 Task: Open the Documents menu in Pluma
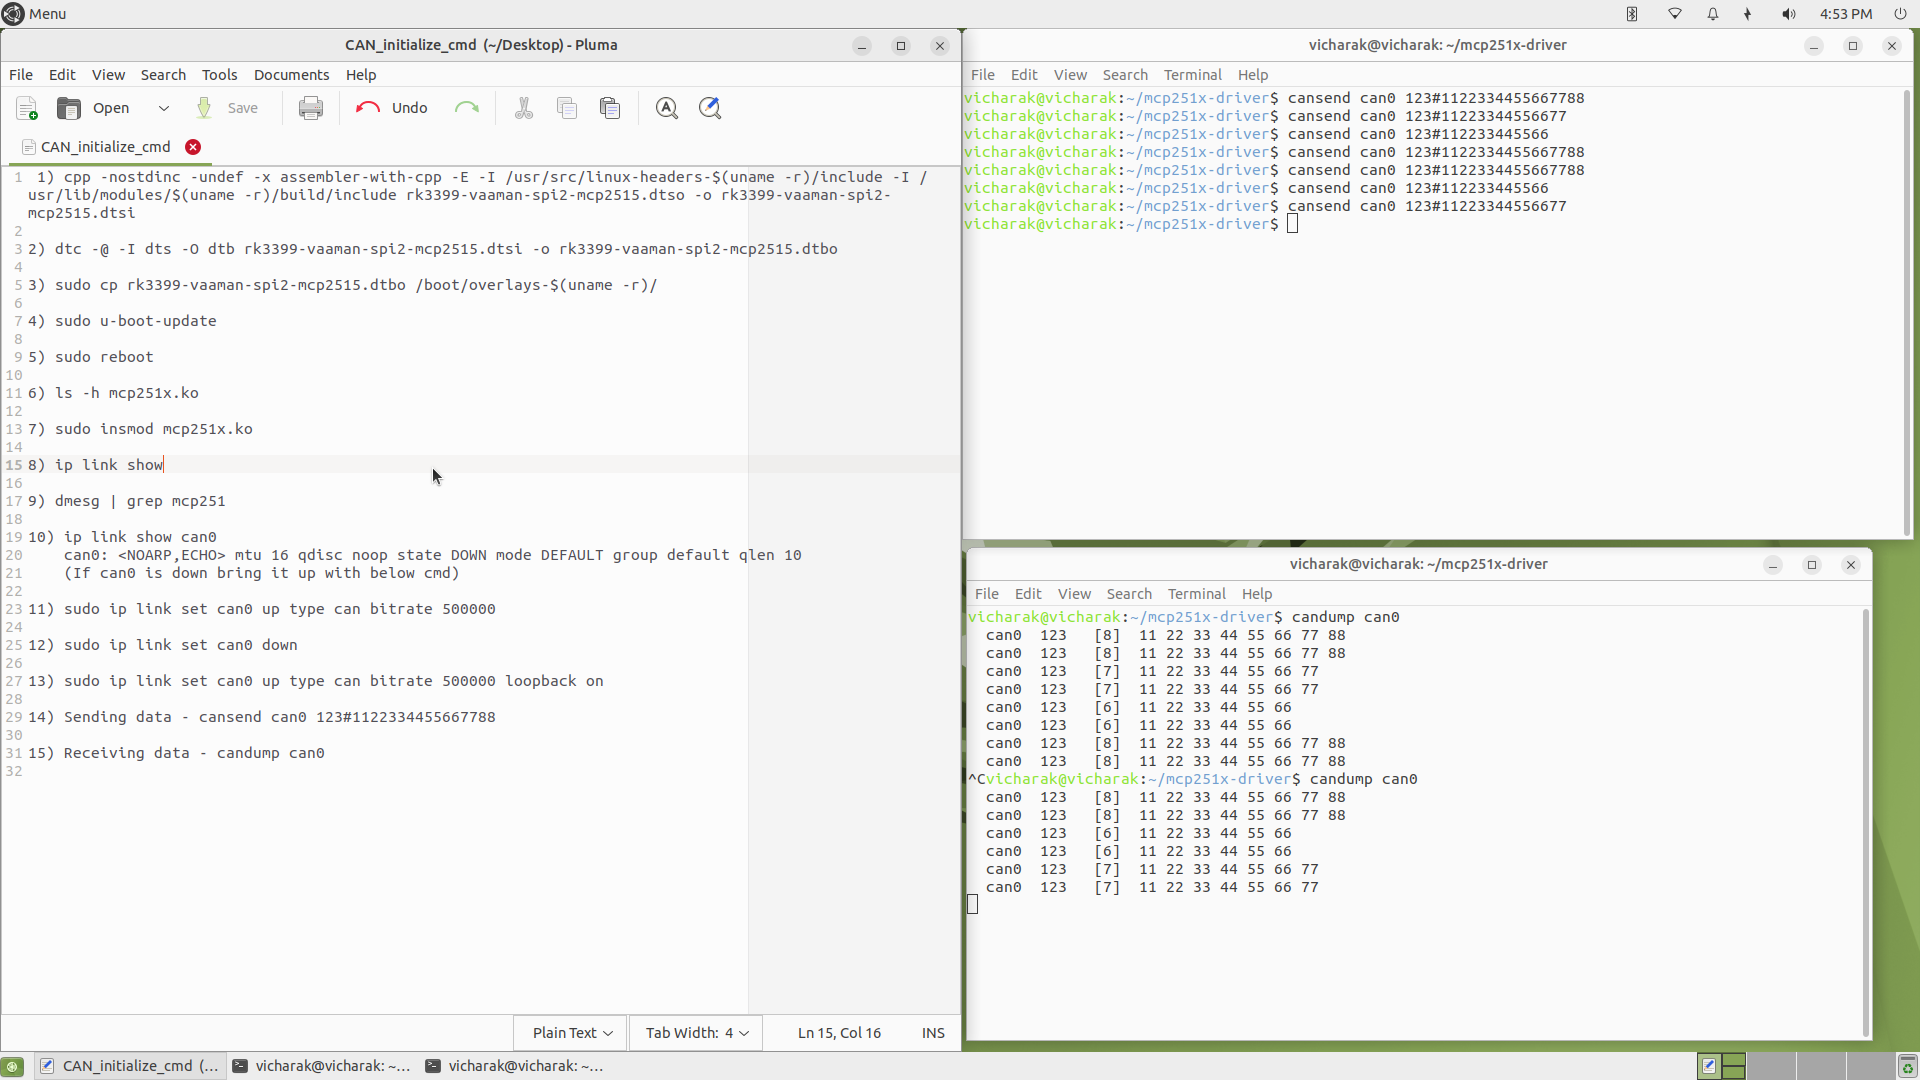click(291, 75)
